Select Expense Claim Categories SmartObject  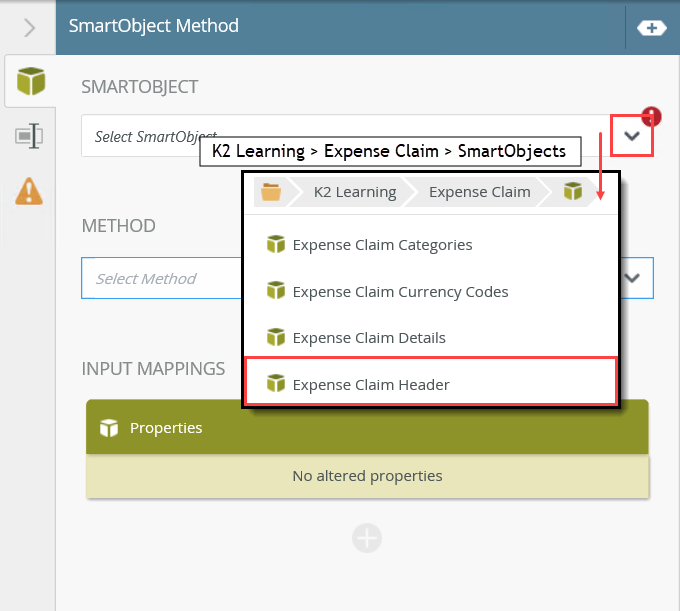click(x=382, y=244)
